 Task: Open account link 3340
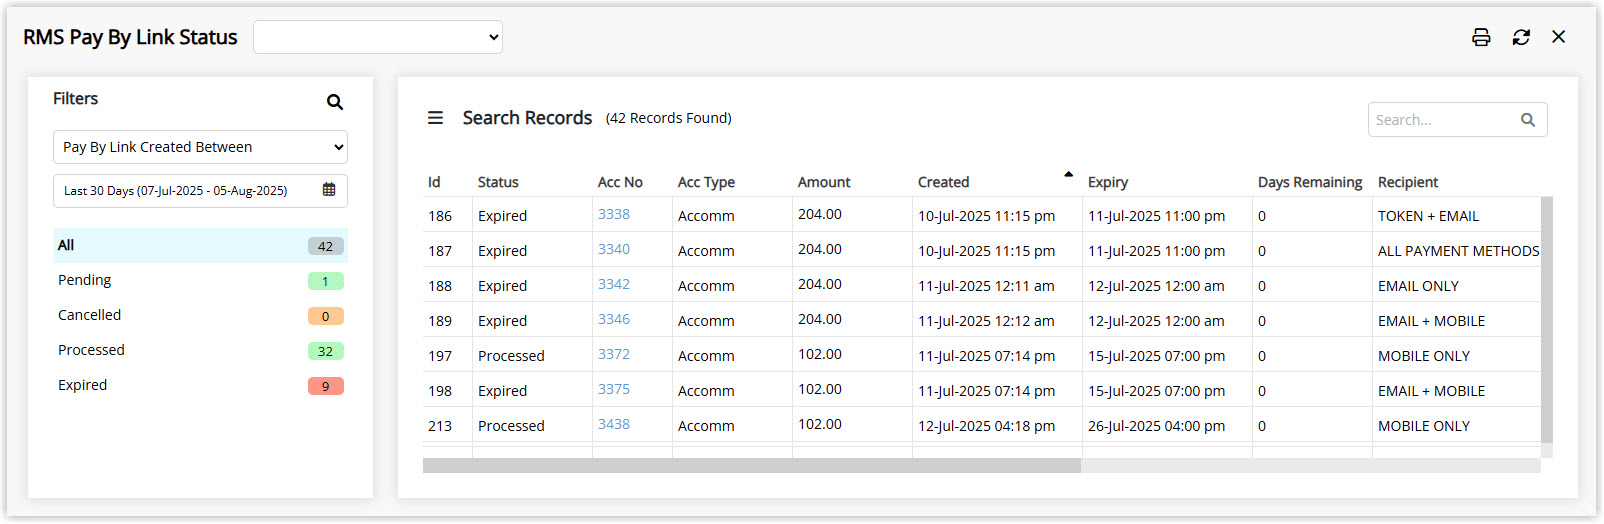pyautogui.click(x=614, y=249)
